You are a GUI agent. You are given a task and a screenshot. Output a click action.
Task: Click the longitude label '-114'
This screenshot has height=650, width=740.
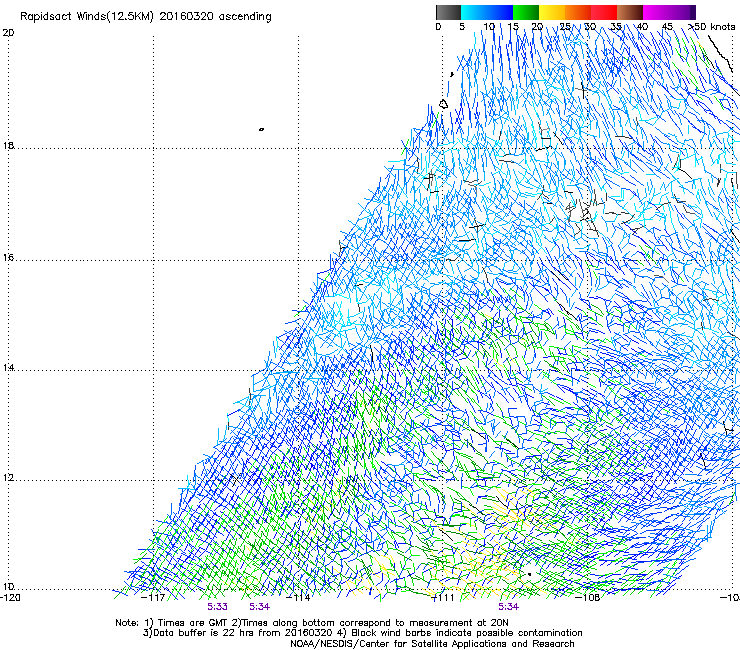coord(299,597)
